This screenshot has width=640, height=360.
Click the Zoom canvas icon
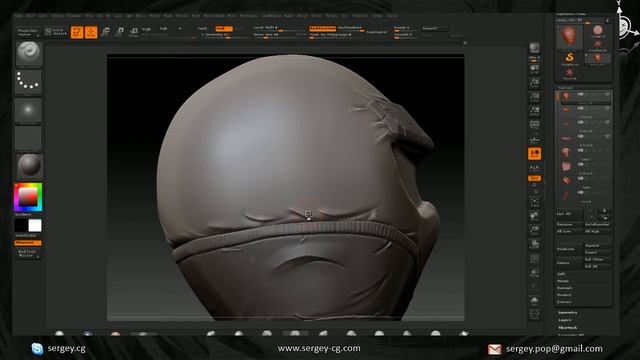534,83
